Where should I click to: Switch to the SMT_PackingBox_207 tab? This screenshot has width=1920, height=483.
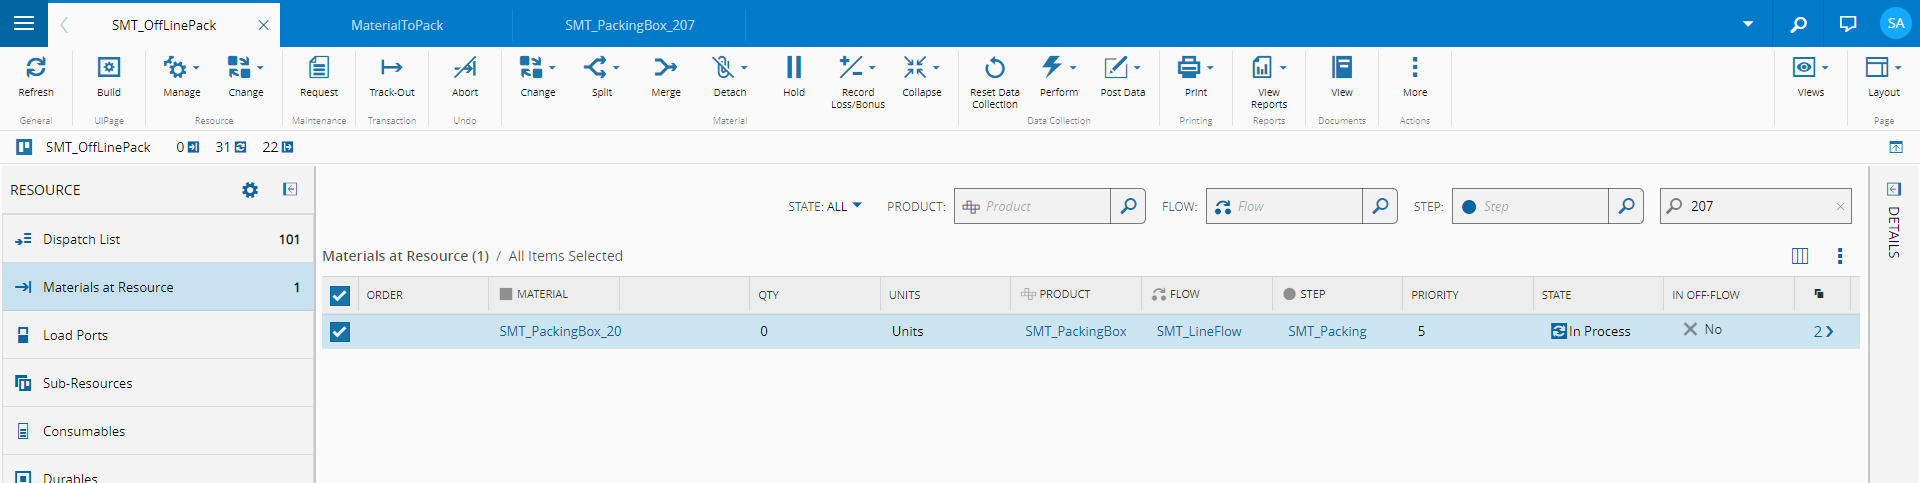tap(629, 25)
